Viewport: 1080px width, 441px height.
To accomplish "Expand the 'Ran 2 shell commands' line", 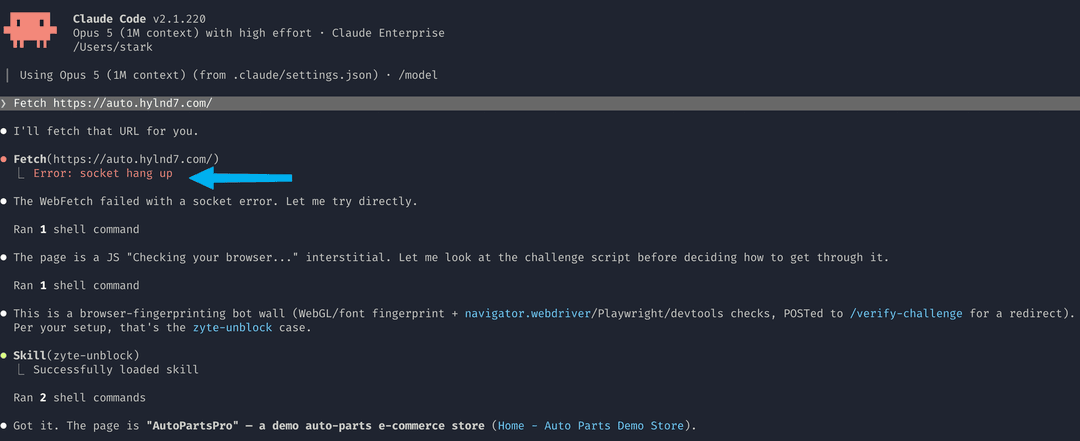I will (x=79, y=398).
